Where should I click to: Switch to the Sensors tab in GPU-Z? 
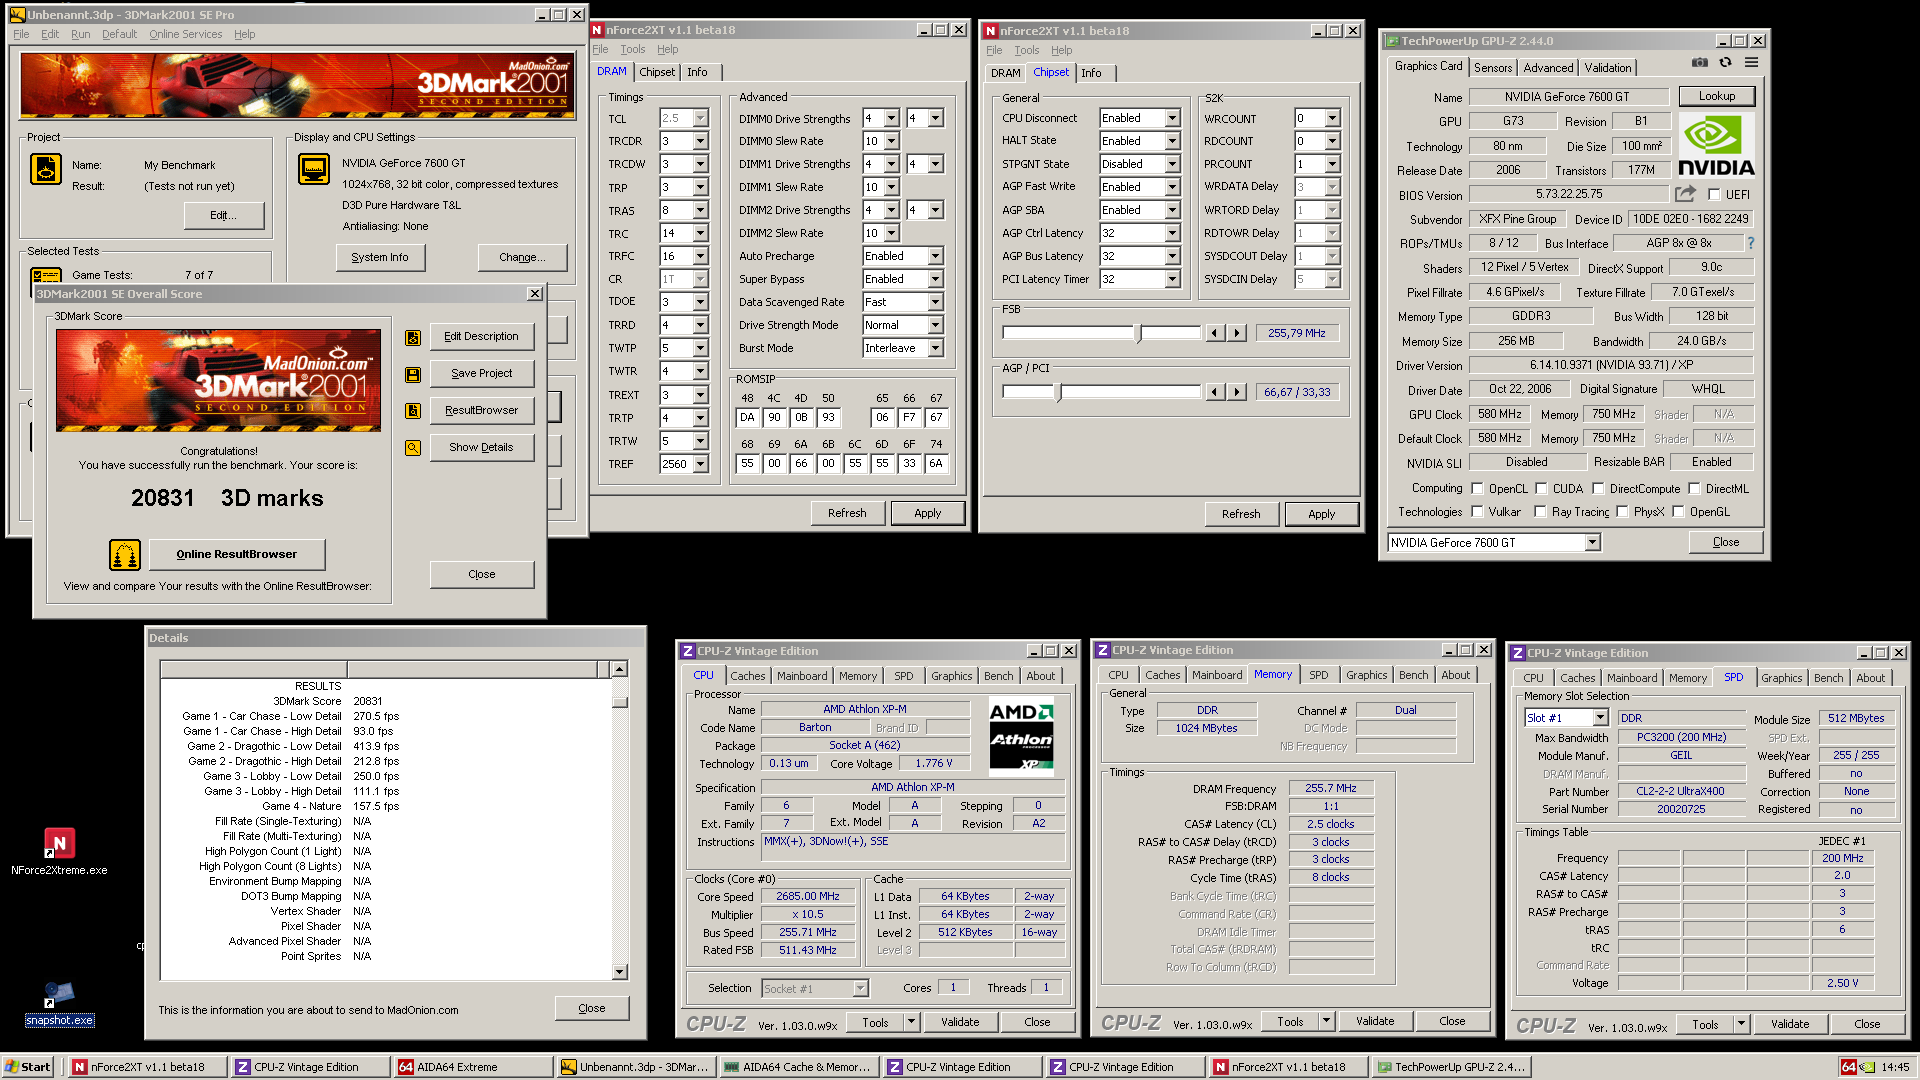[x=1493, y=67]
